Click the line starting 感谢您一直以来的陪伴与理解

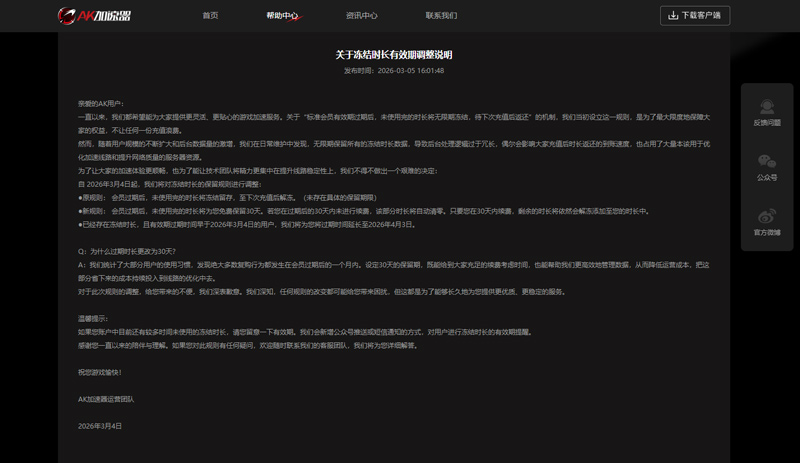[249, 346]
